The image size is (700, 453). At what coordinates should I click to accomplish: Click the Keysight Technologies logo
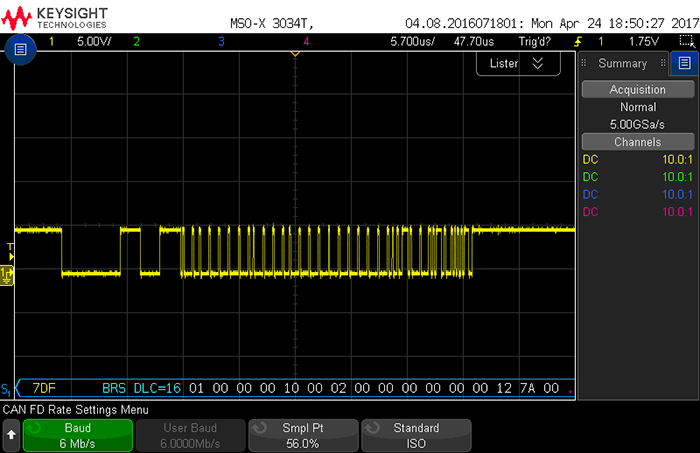(57, 16)
